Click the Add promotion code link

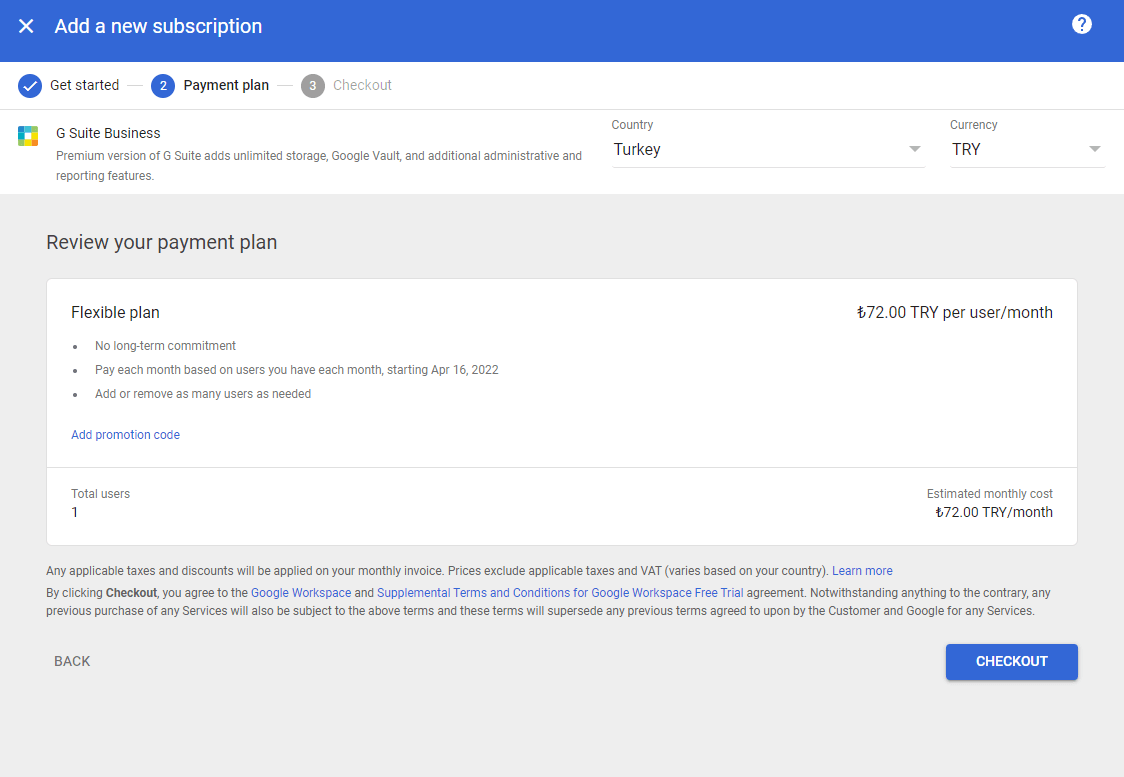pyautogui.click(x=125, y=435)
